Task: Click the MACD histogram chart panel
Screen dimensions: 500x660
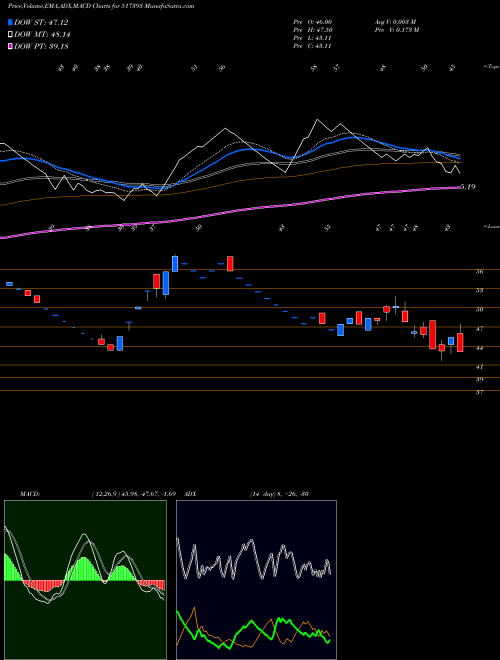Action: (85, 580)
